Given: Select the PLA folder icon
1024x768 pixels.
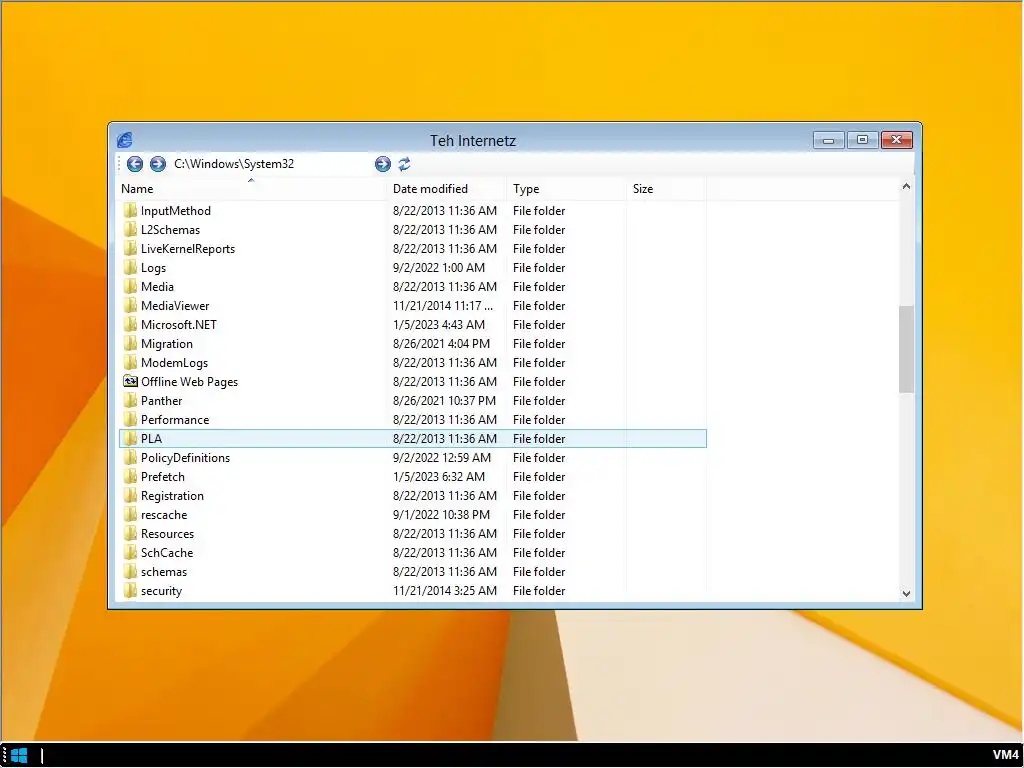Looking at the screenshot, I should (x=130, y=438).
